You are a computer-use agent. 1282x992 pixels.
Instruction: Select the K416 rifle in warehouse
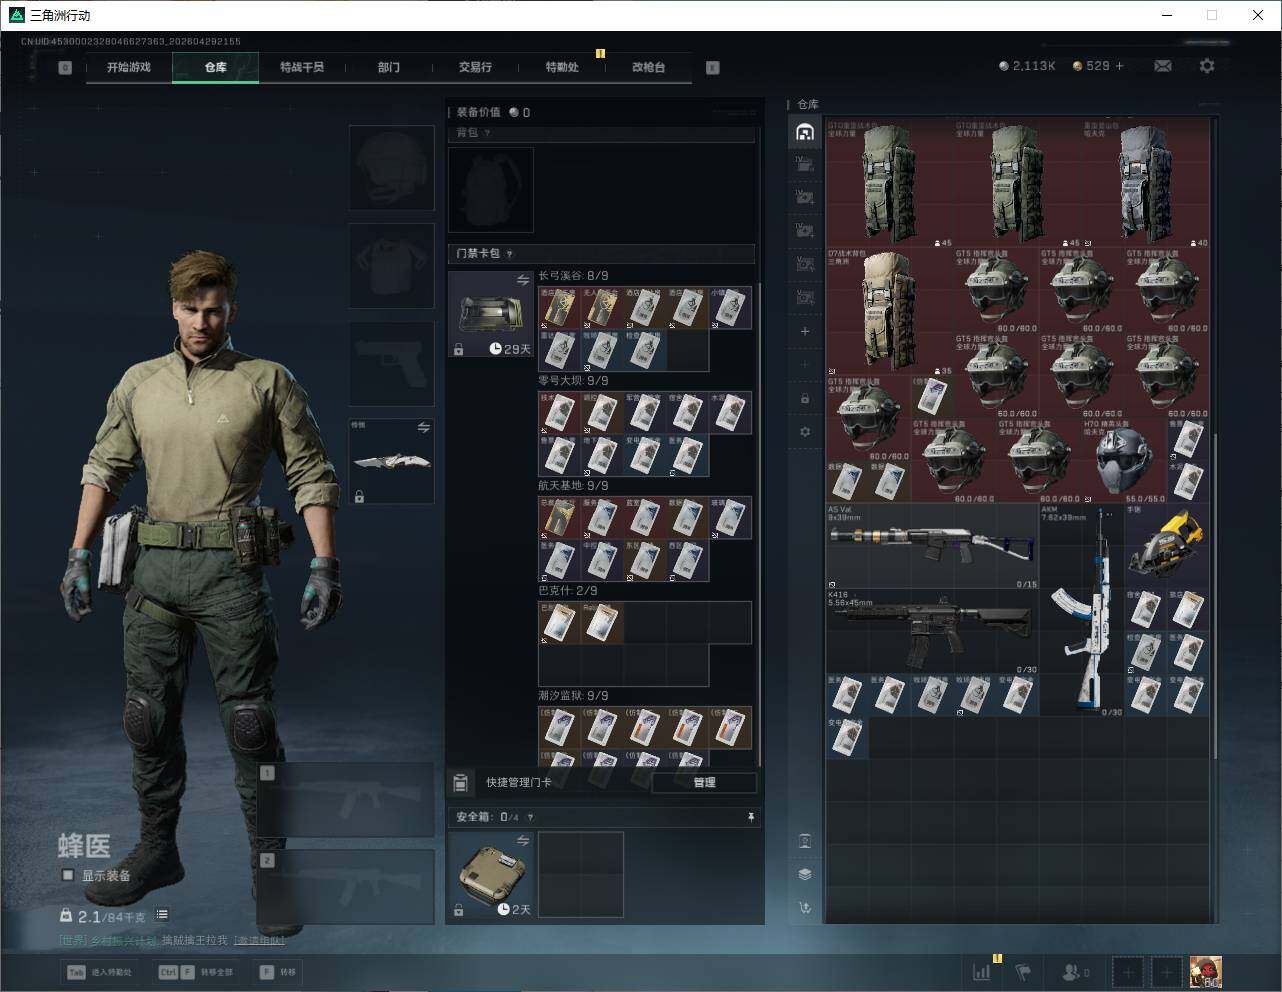point(932,631)
